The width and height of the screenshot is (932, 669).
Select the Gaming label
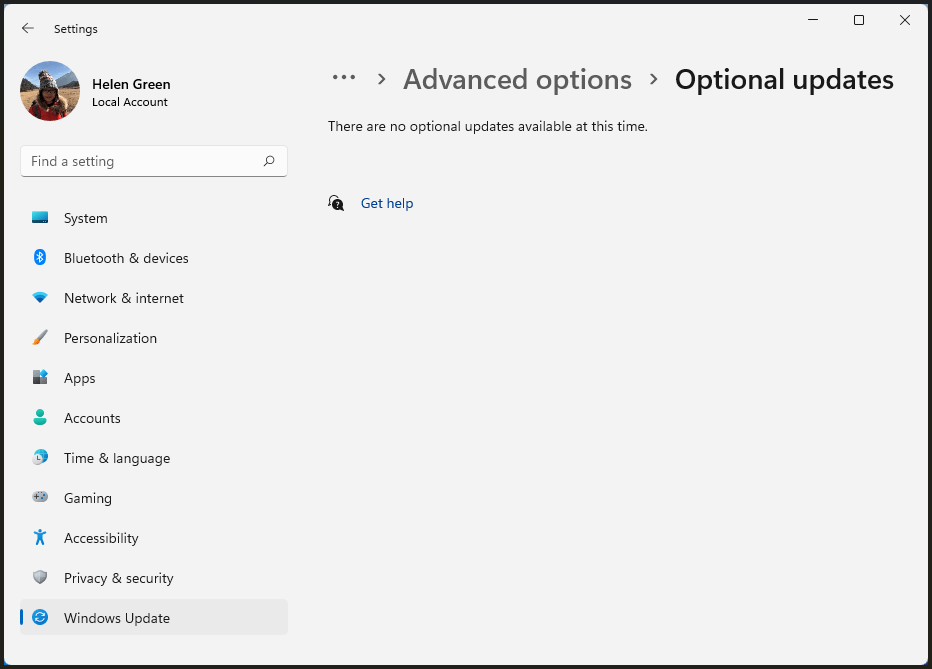88,498
